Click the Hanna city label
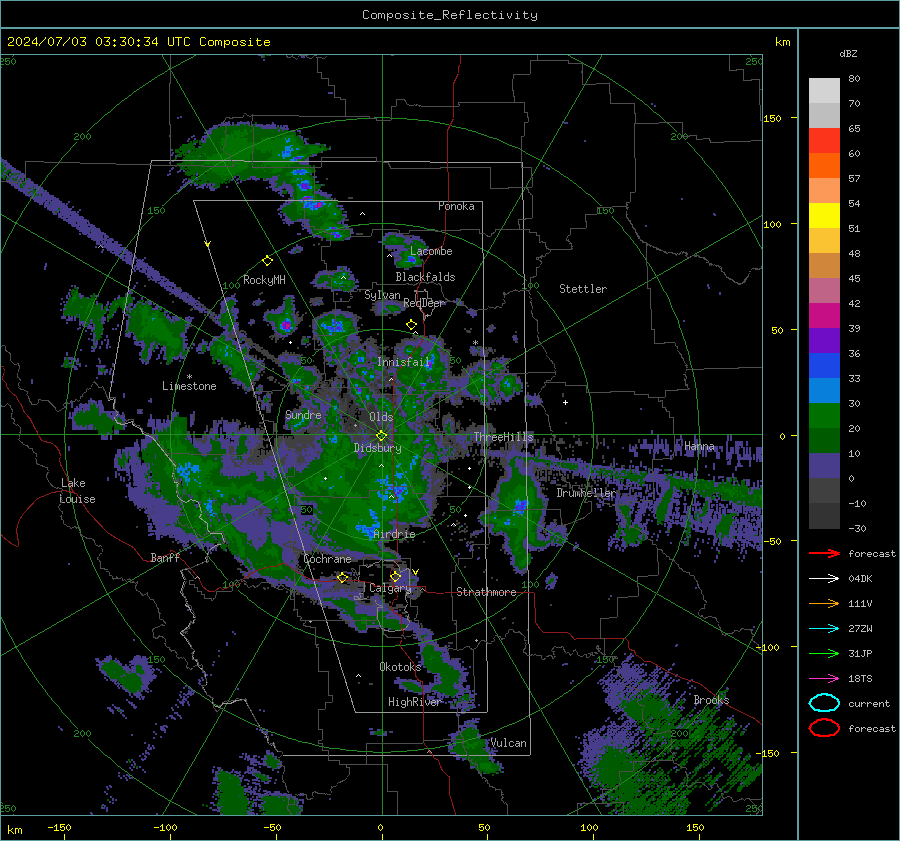900x841 pixels. pos(699,446)
